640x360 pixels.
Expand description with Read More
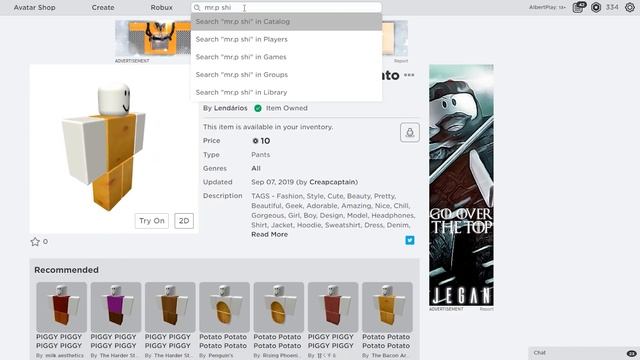click(x=269, y=235)
